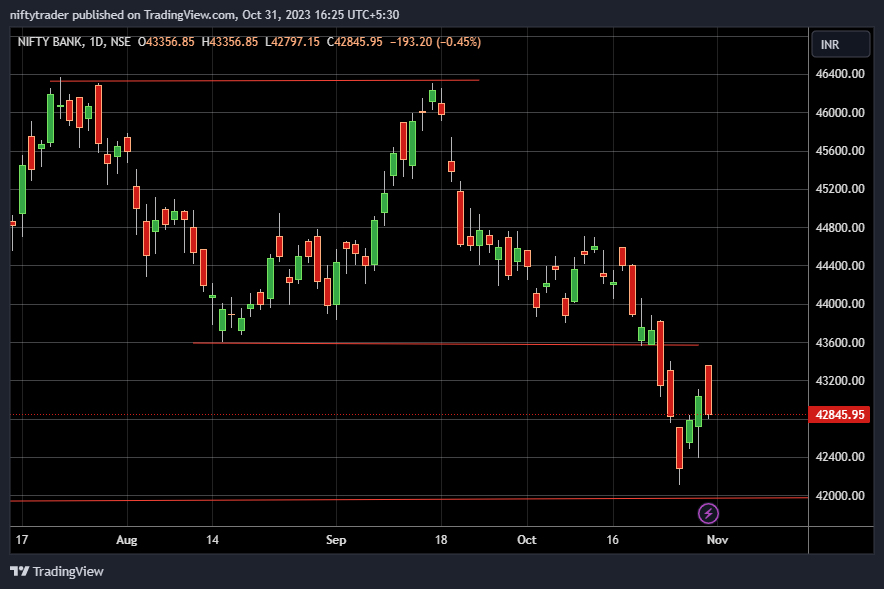Click the 46400.00 price axis label
Viewport: 884px width, 589px height.
pos(839,74)
